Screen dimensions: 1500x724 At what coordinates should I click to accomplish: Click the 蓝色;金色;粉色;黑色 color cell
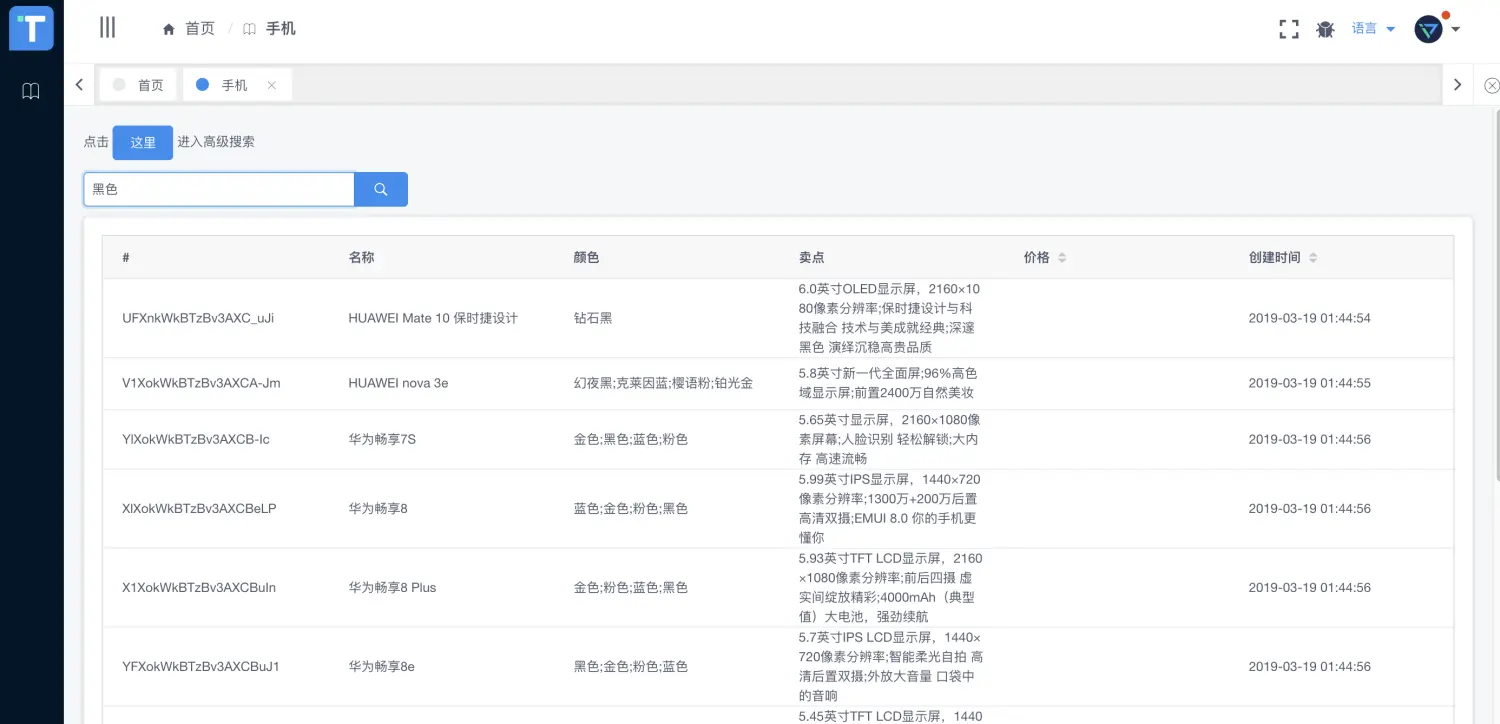tap(631, 509)
